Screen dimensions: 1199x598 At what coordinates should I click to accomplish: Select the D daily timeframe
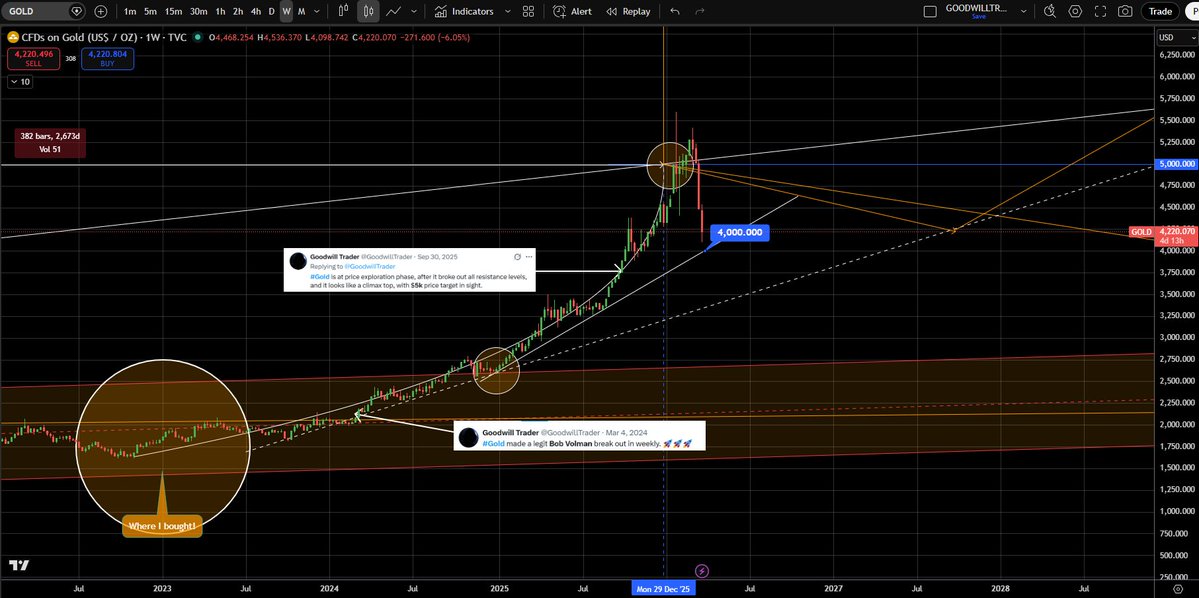click(271, 11)
